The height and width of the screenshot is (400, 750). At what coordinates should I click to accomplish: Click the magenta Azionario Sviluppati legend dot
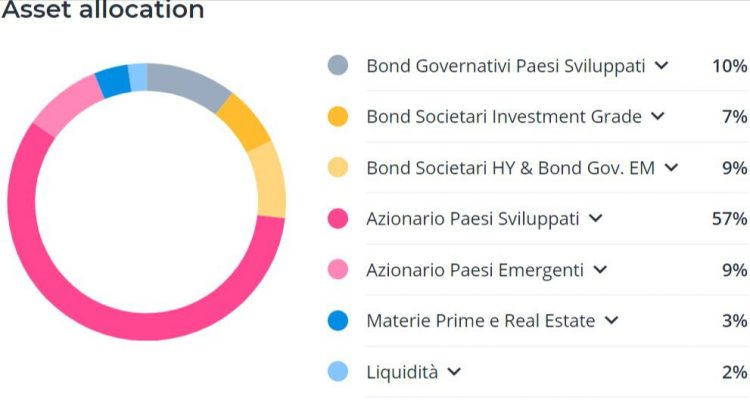tap(338, 219)
